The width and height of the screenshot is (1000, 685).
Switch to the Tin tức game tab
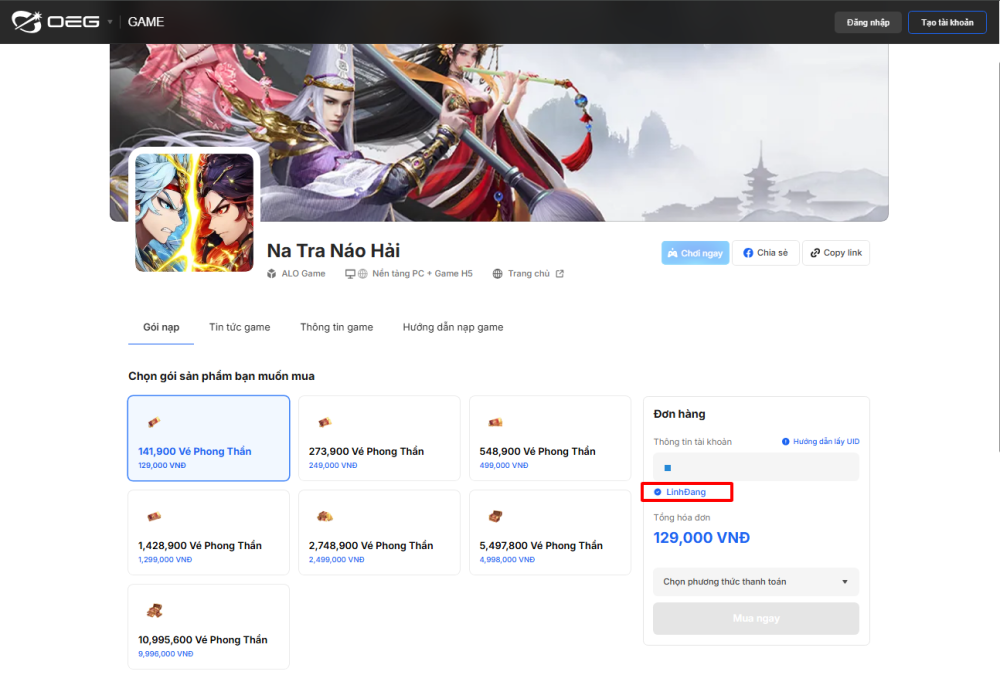click(240, 327)
